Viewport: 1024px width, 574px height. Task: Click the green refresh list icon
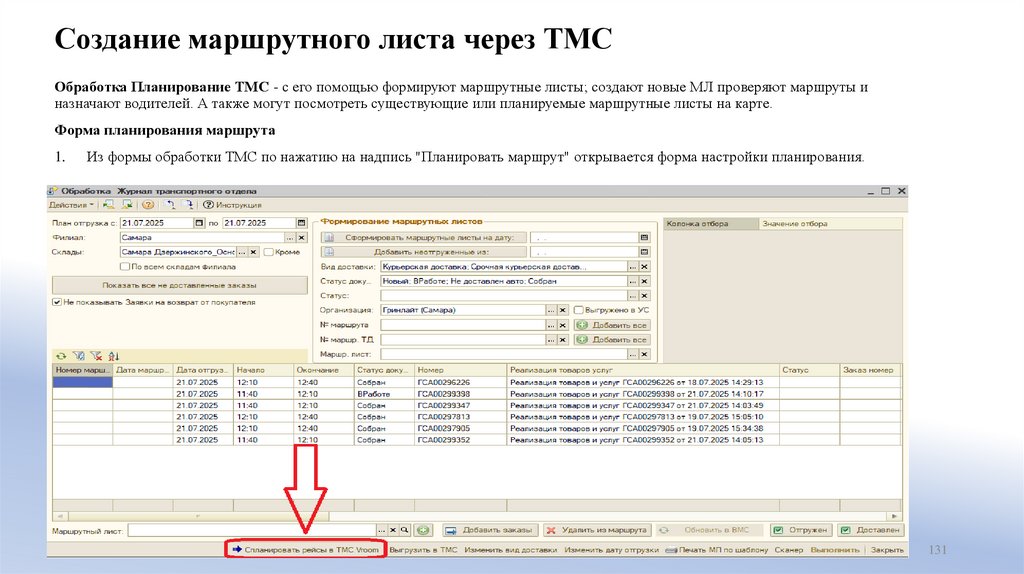pos(61,356)
